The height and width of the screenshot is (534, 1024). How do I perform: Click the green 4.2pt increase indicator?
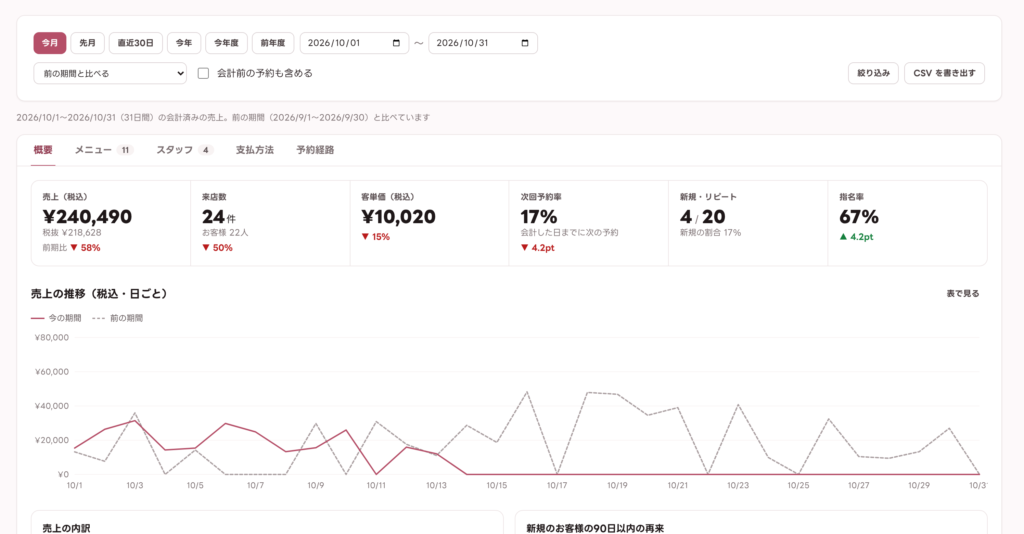856,237
